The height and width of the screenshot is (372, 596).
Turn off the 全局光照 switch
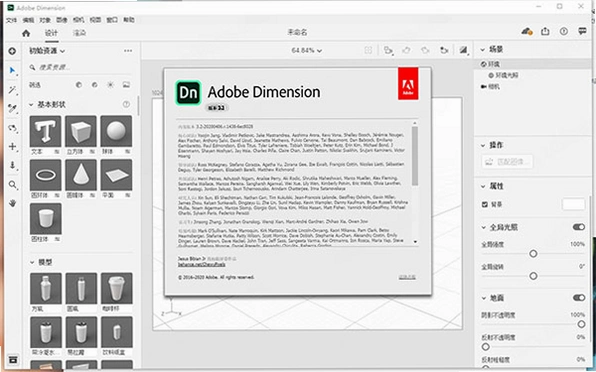coord(579,227)
